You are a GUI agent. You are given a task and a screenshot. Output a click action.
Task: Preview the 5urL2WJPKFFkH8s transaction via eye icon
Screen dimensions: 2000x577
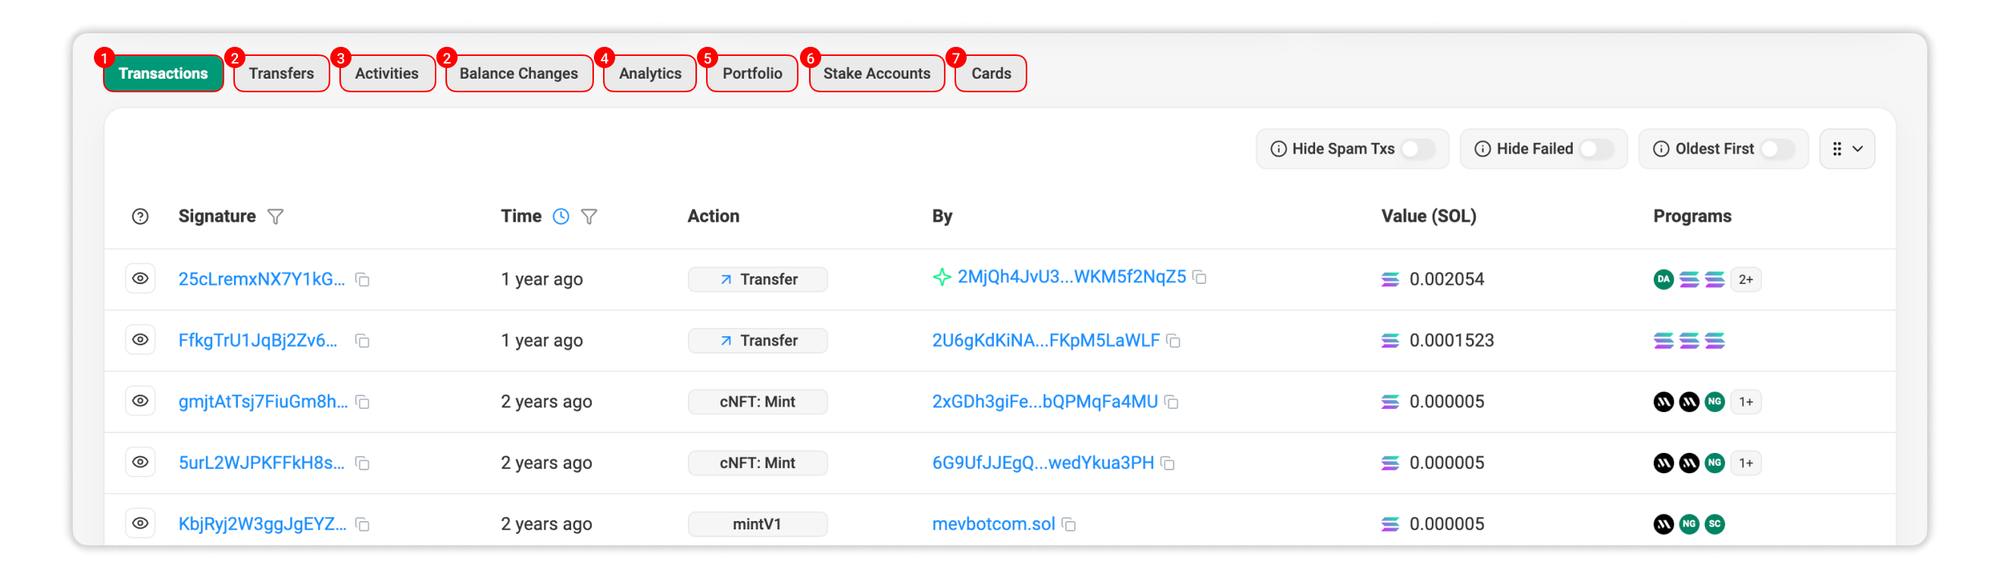[140, 462]
